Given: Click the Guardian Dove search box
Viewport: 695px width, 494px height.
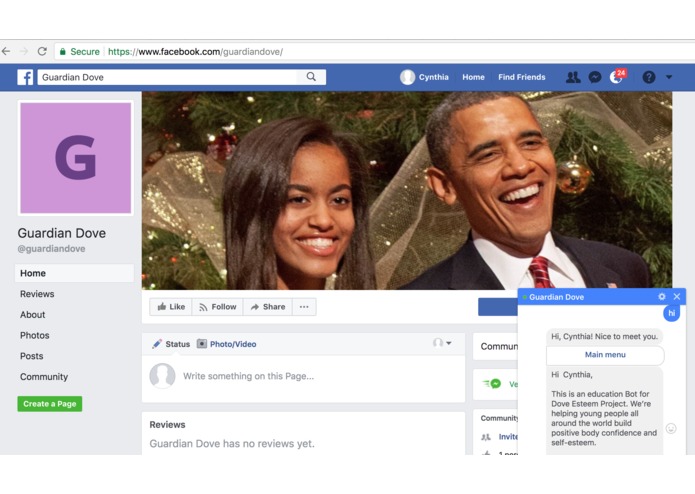Looking at the screenshot, I should pos(168,77).
